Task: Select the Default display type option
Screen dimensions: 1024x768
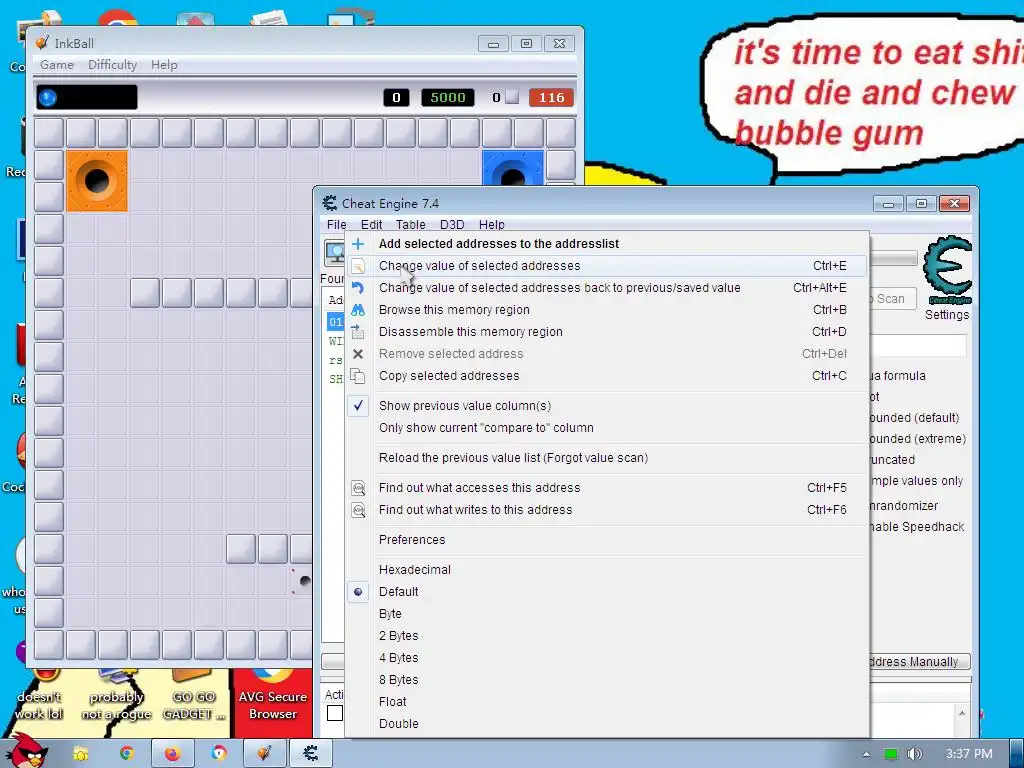Action: click(398, 592)
